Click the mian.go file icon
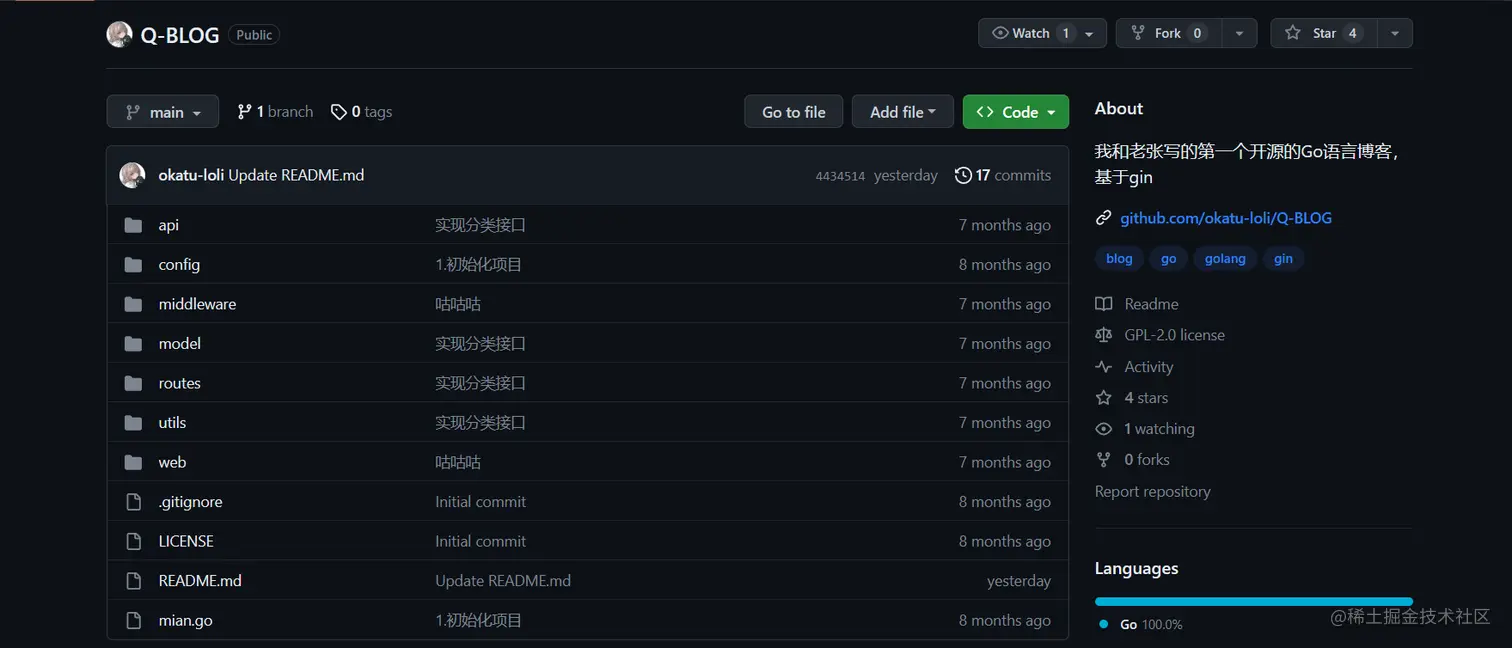Viewport: 1512px width, 648px height. (133, 620)
